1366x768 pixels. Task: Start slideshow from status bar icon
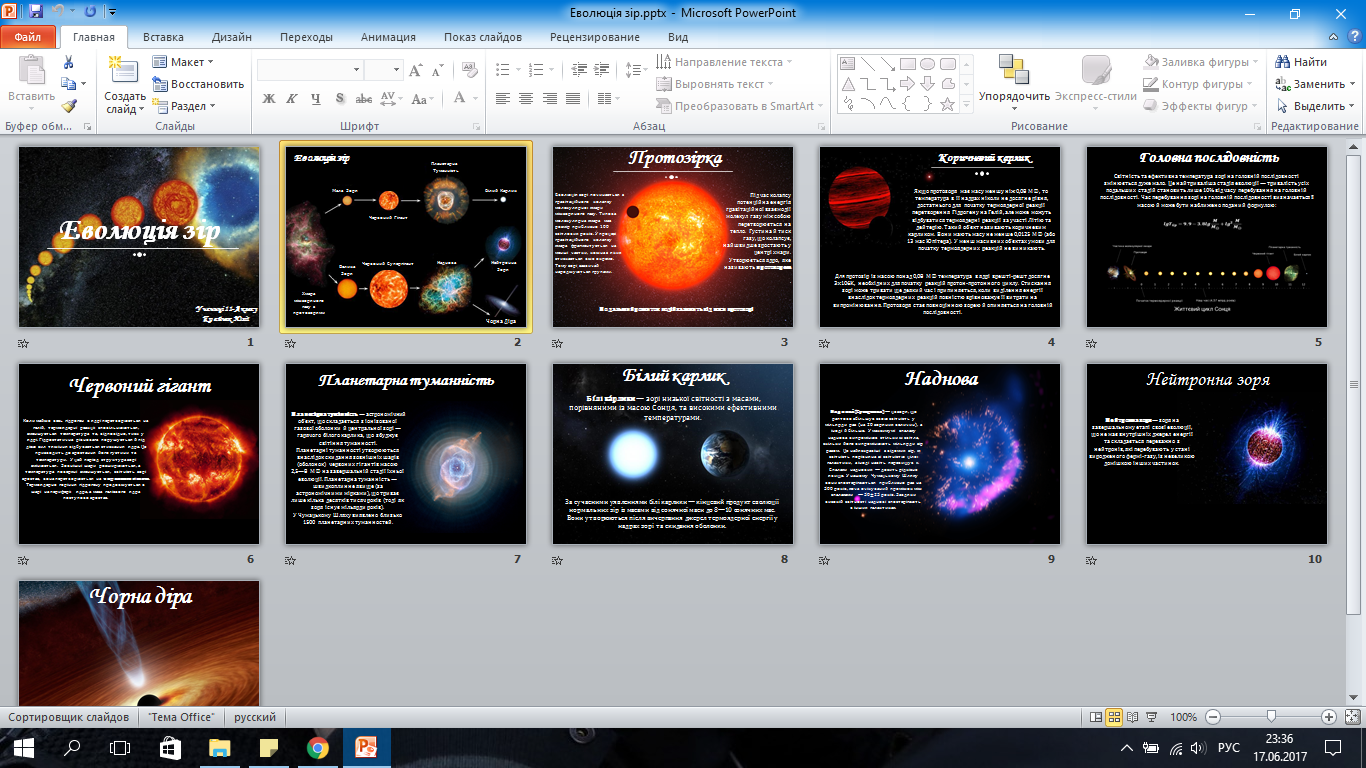point(1152,717)
